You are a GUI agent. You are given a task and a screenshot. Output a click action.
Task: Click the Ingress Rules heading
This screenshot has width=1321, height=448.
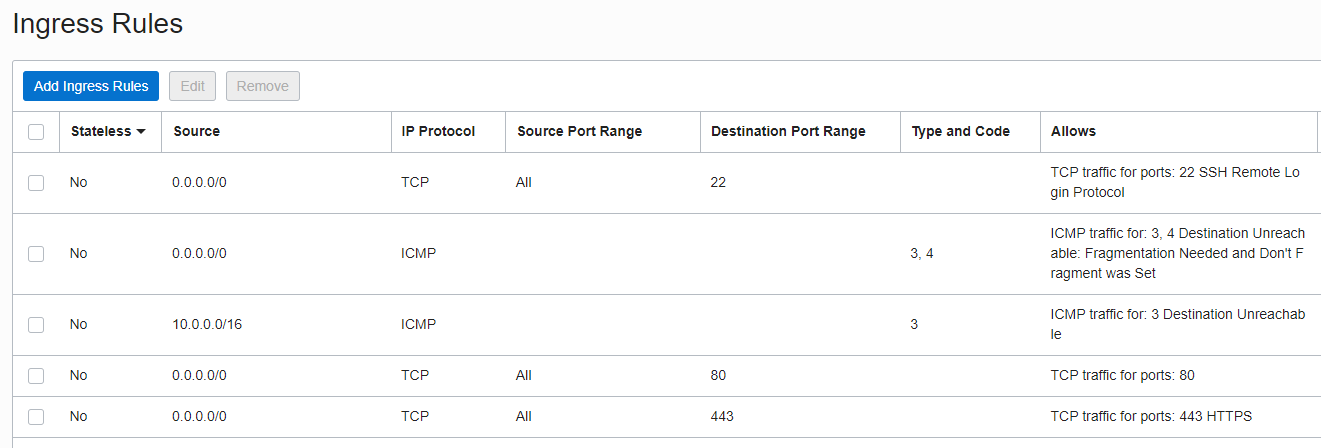(98, 24)
